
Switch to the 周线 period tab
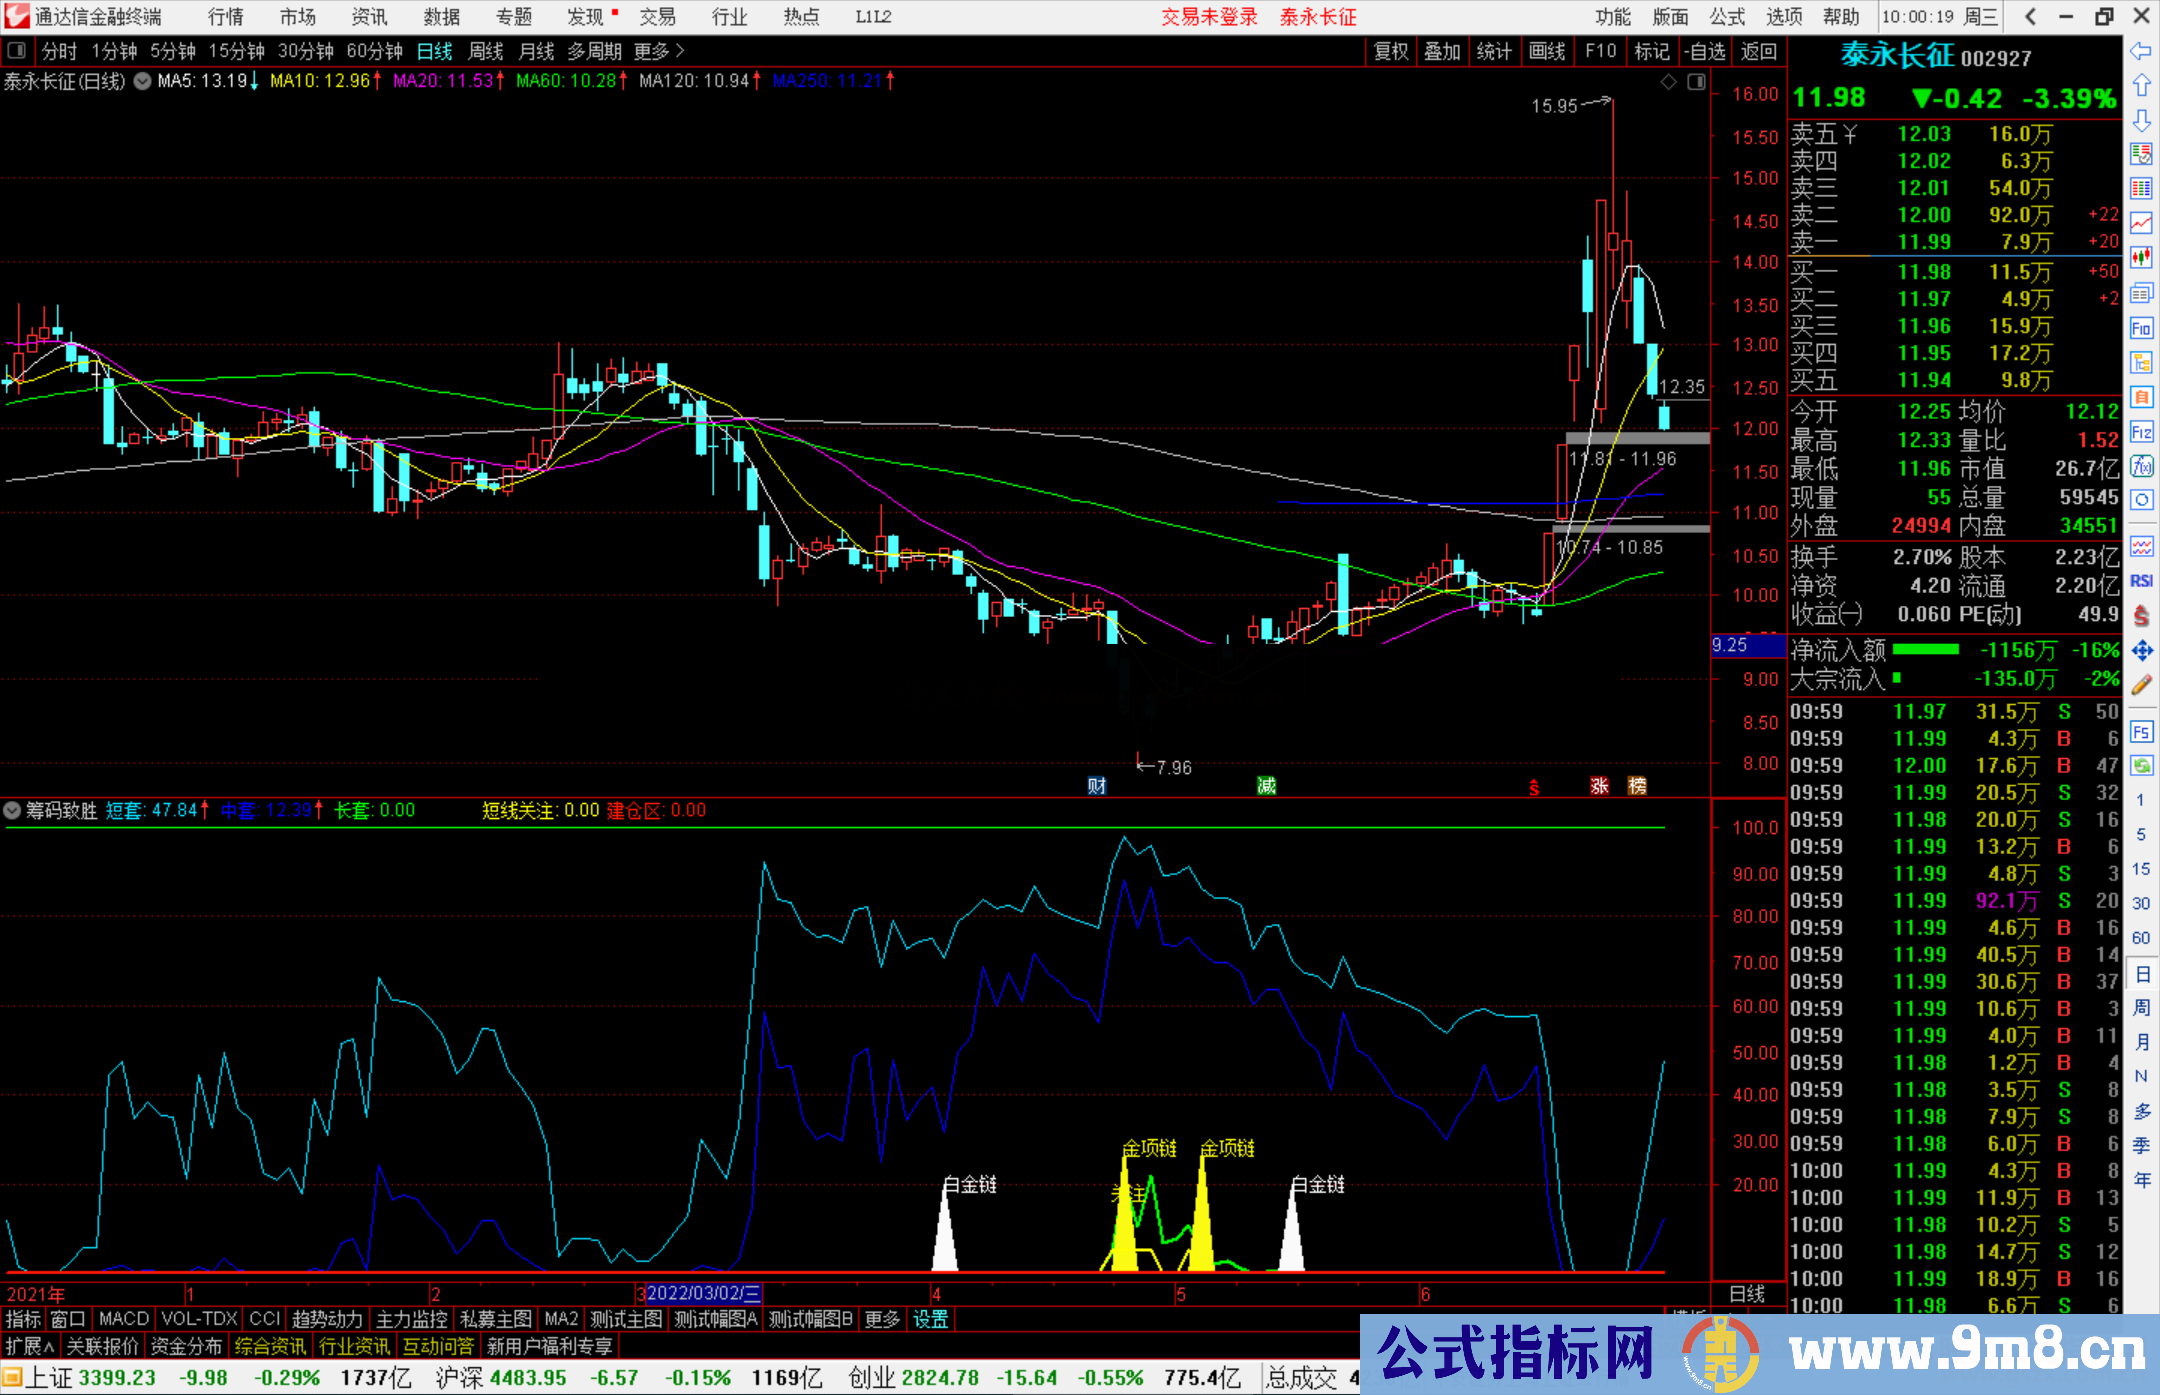[486, 51]
